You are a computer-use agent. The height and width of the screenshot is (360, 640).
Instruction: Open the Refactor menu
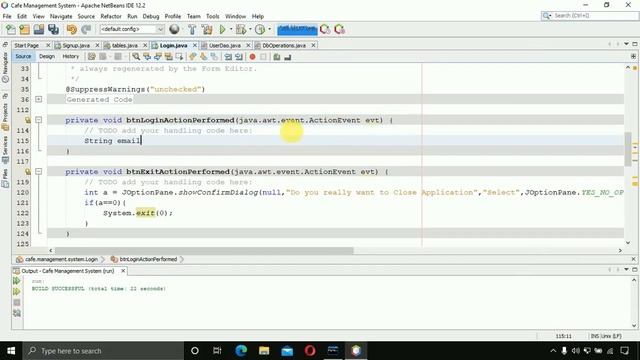(111, 16)
